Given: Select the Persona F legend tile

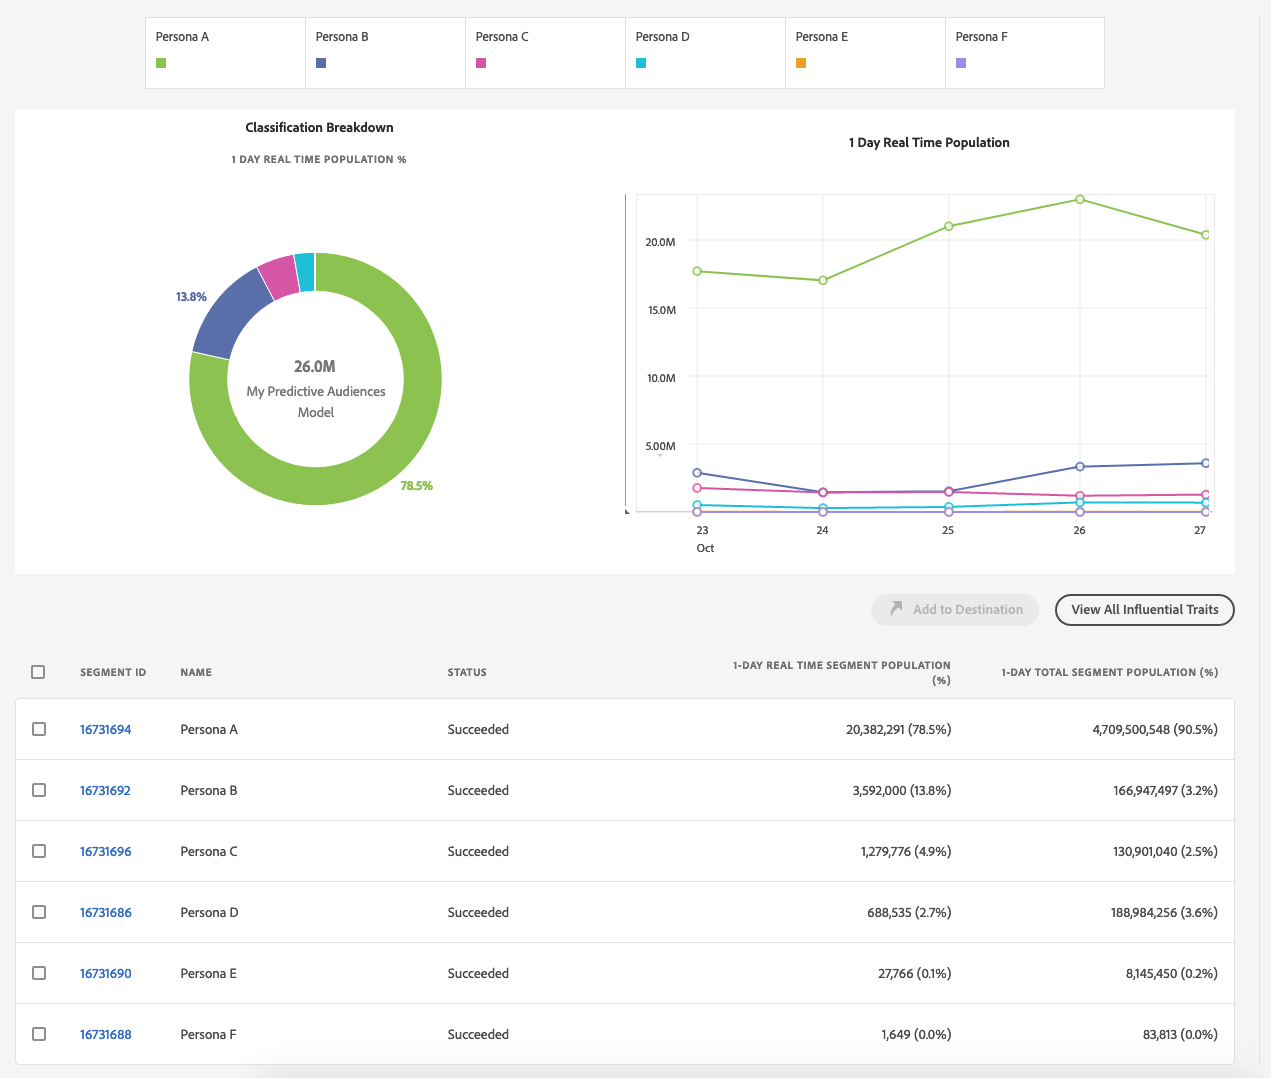Looking at the screenshot, I should 1025,53.
